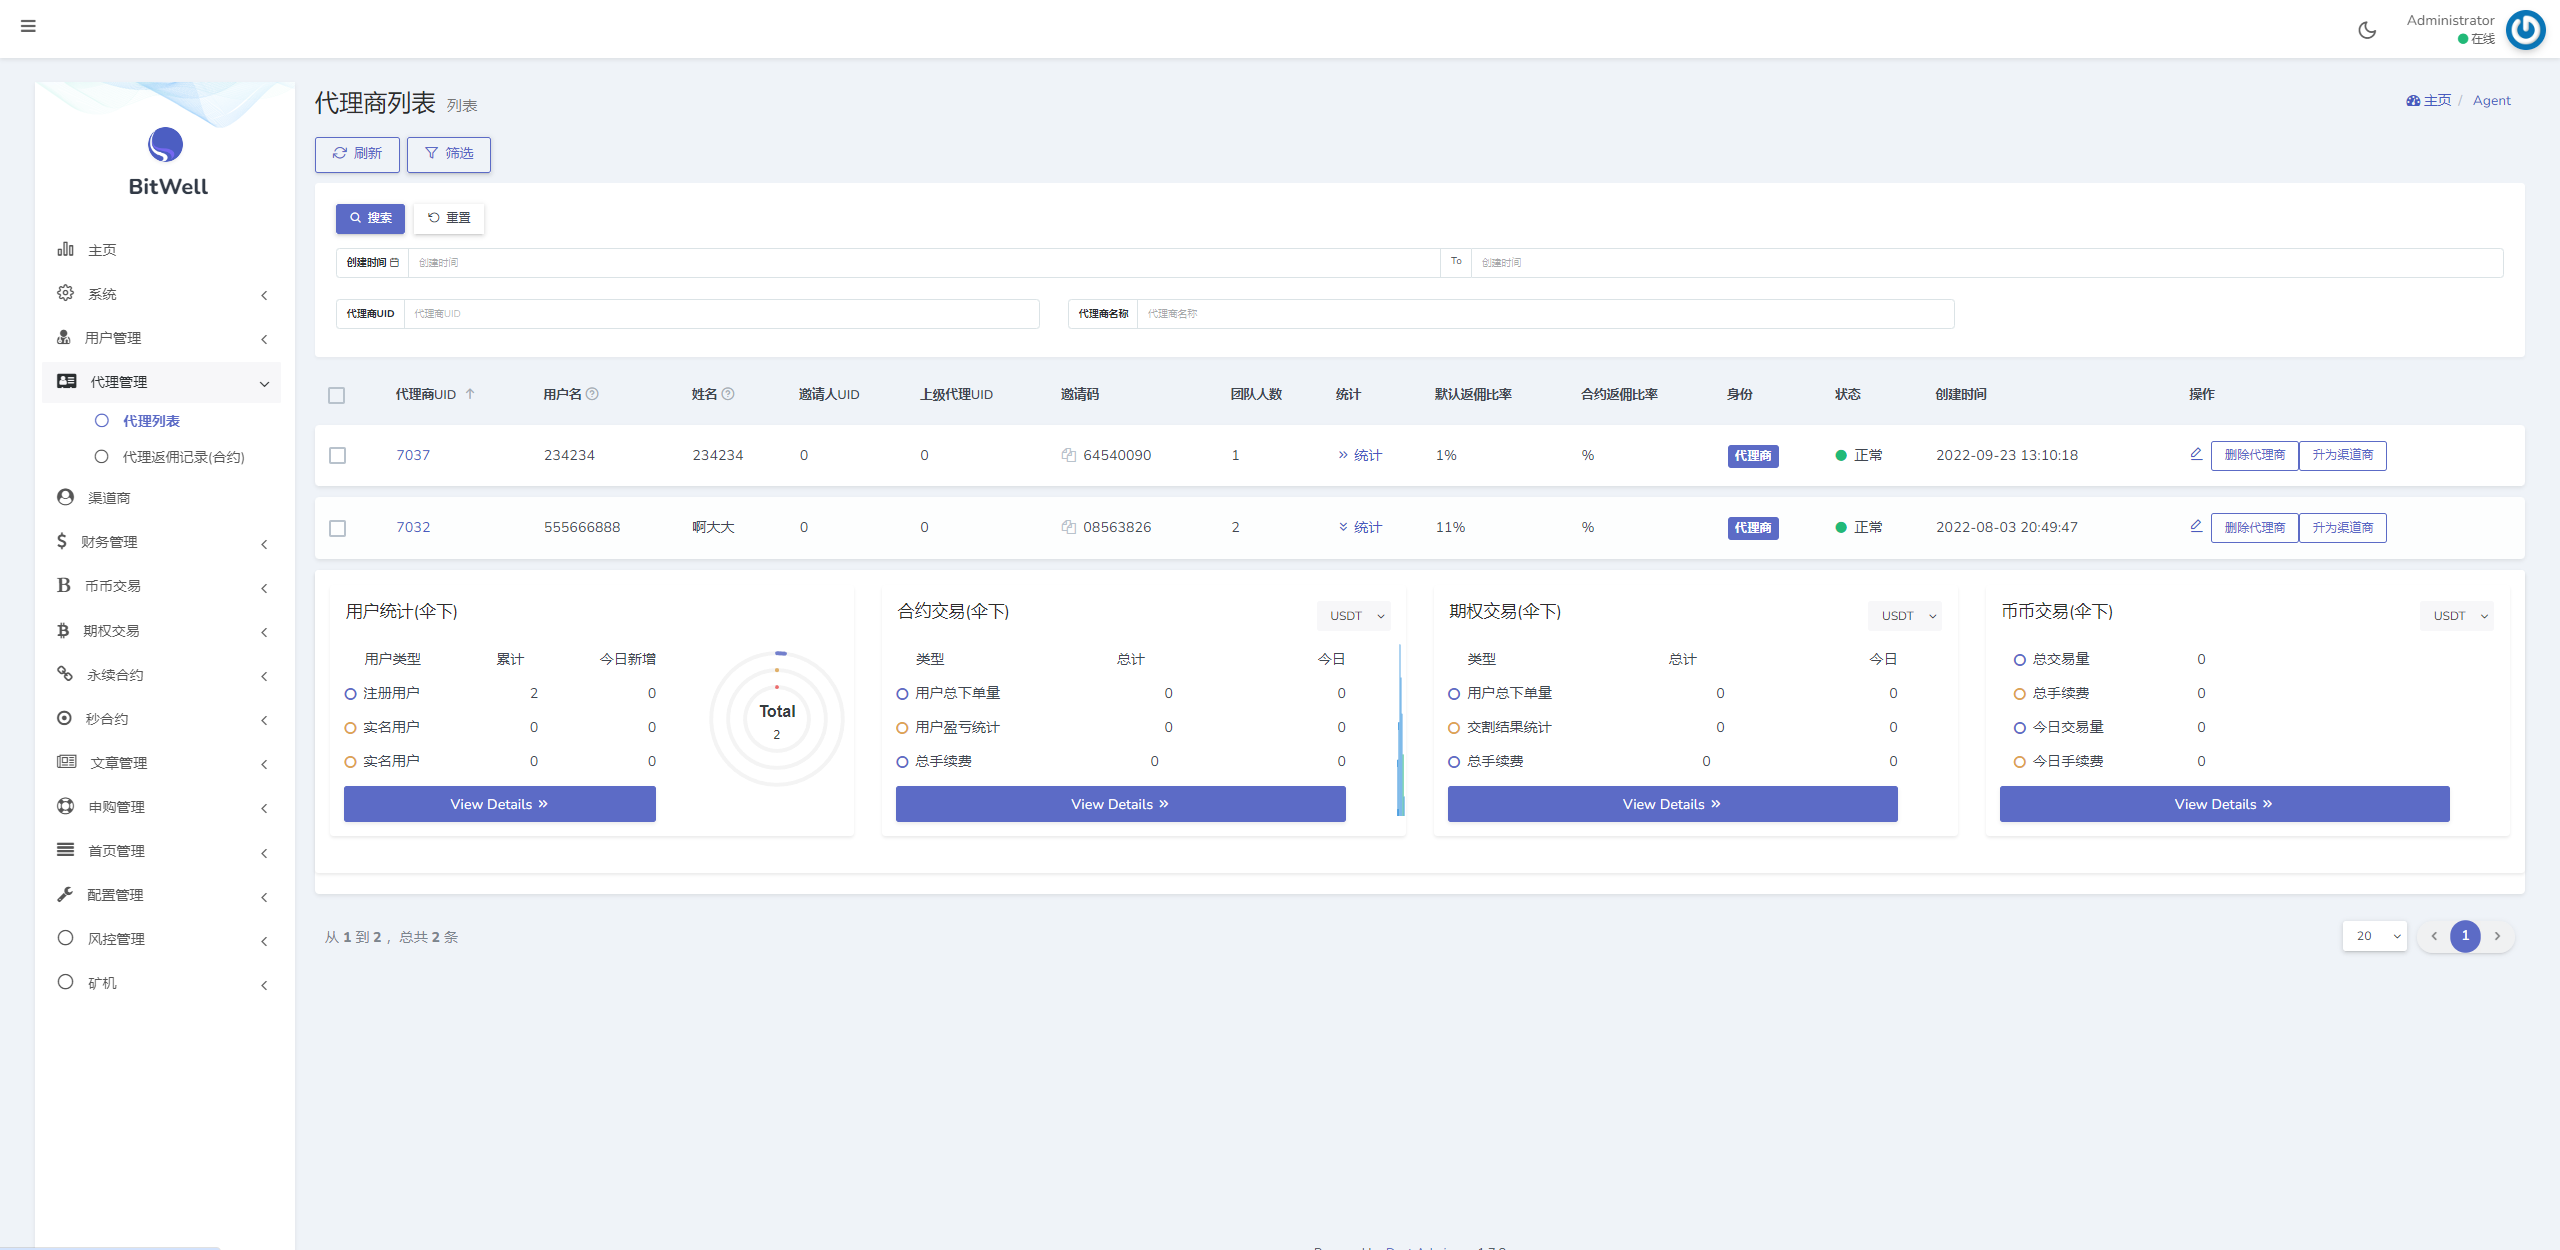Screen dimensions: 2560x1250
Task: Click 删除代理商 button for agent 7032
Action: [2254, 528]
